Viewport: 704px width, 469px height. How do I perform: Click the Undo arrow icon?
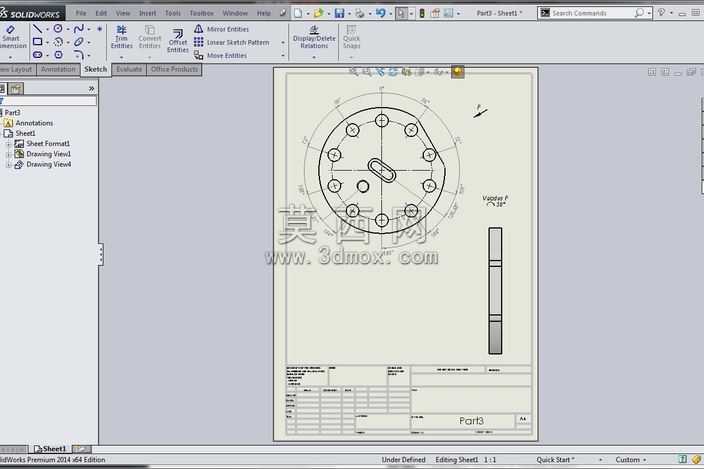pyautogui.click(x=381, y=13)
